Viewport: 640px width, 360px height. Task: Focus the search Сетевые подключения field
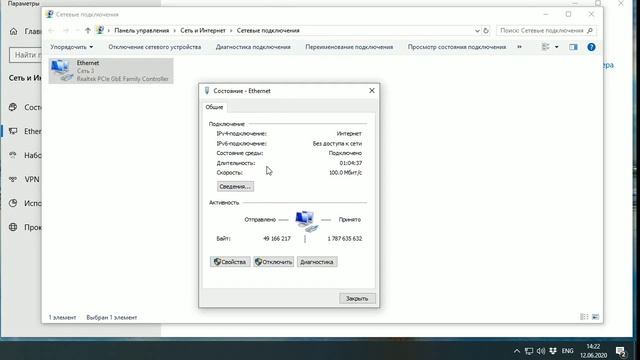click(546, 31)
